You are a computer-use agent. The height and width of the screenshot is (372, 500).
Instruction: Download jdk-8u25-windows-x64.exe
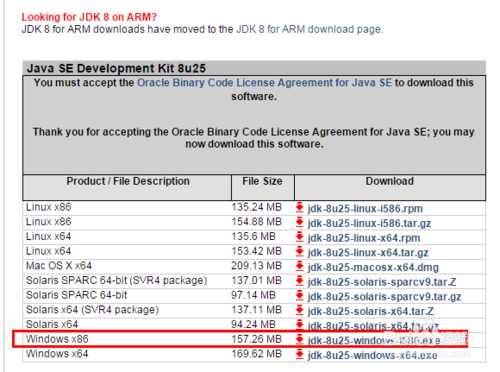click(372, 355)
